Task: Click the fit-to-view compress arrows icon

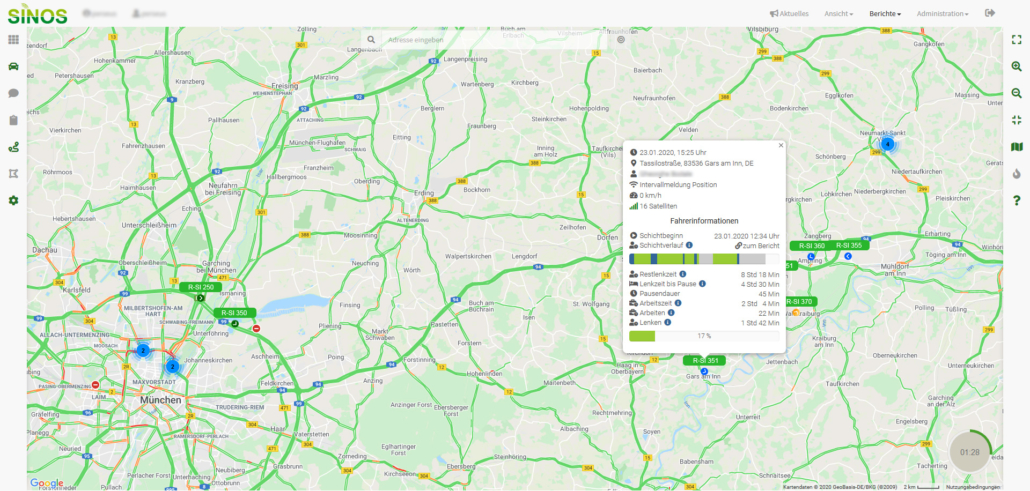Action: point(1017,120)
